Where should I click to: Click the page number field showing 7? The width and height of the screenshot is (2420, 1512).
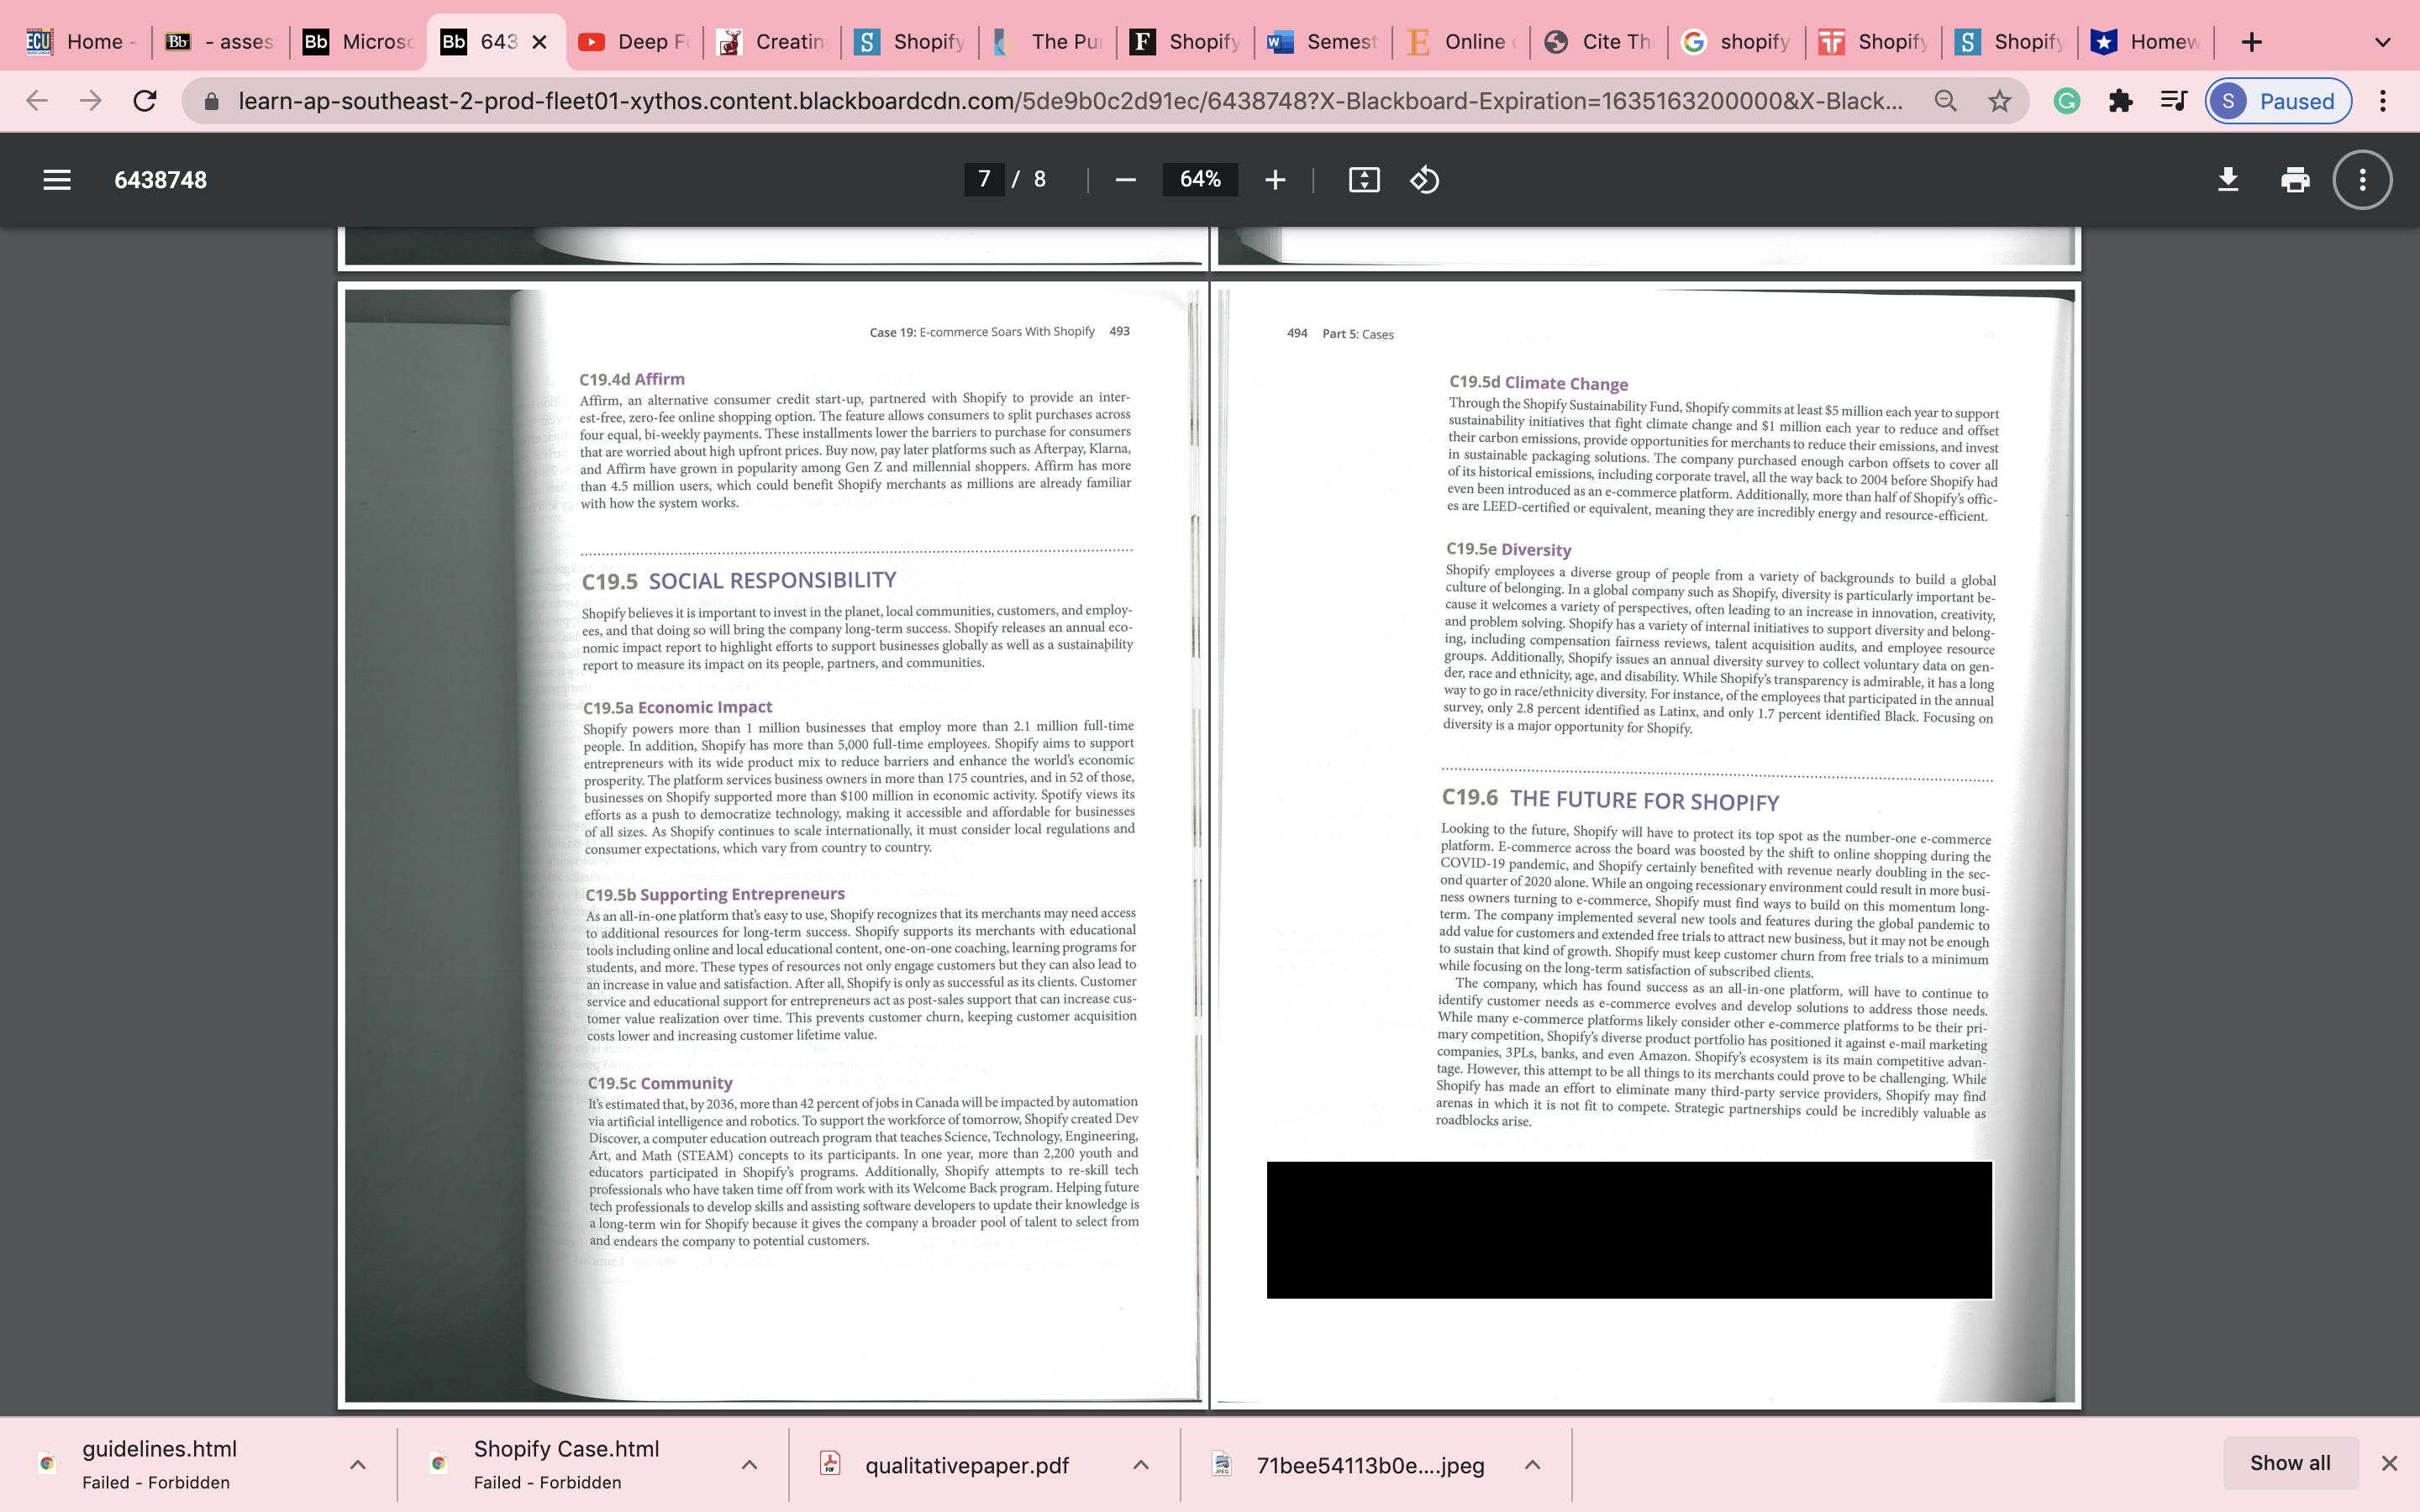(x=984, y=180)
